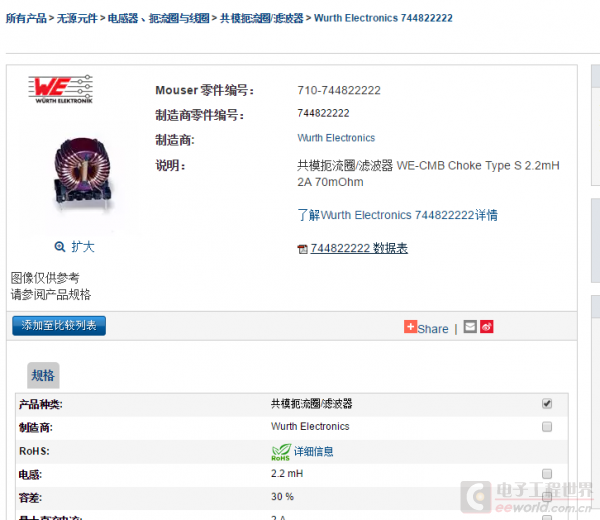Click the Würth Elektronik WE logo
This screenshot has width=600, height=520.
(60, 89)
